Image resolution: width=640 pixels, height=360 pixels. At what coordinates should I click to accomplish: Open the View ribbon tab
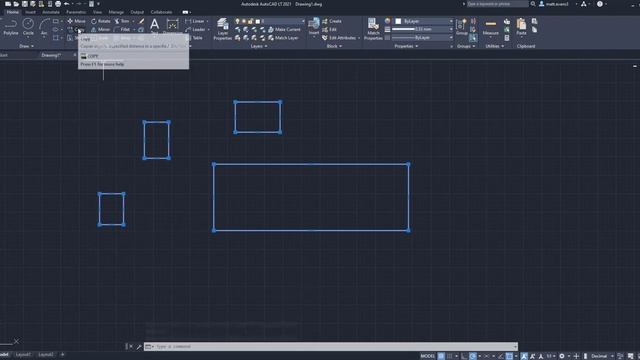tap(97, 12)
